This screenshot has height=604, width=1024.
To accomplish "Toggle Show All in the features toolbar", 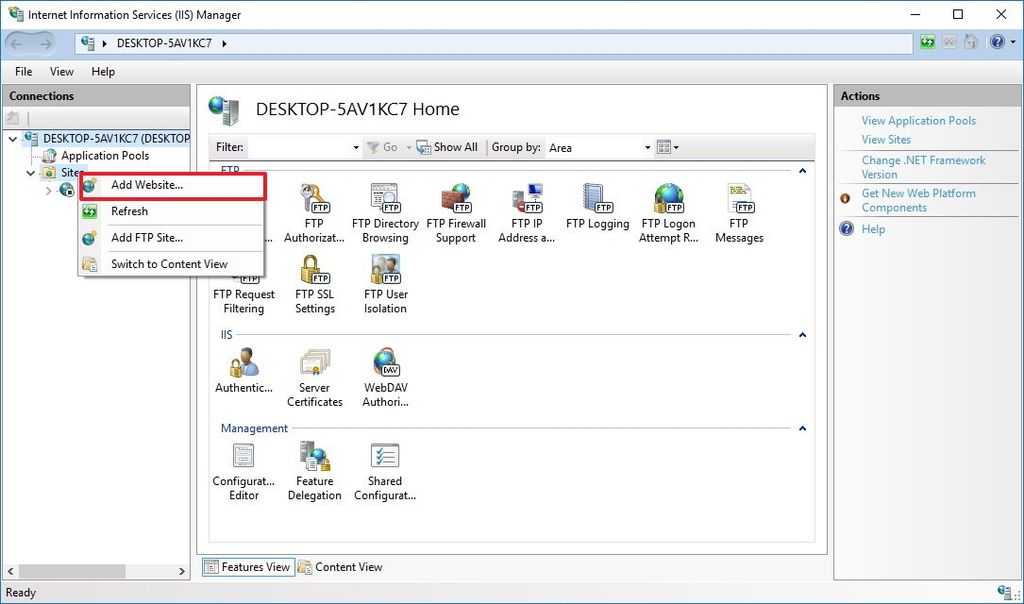I will (x=447, y=147).
